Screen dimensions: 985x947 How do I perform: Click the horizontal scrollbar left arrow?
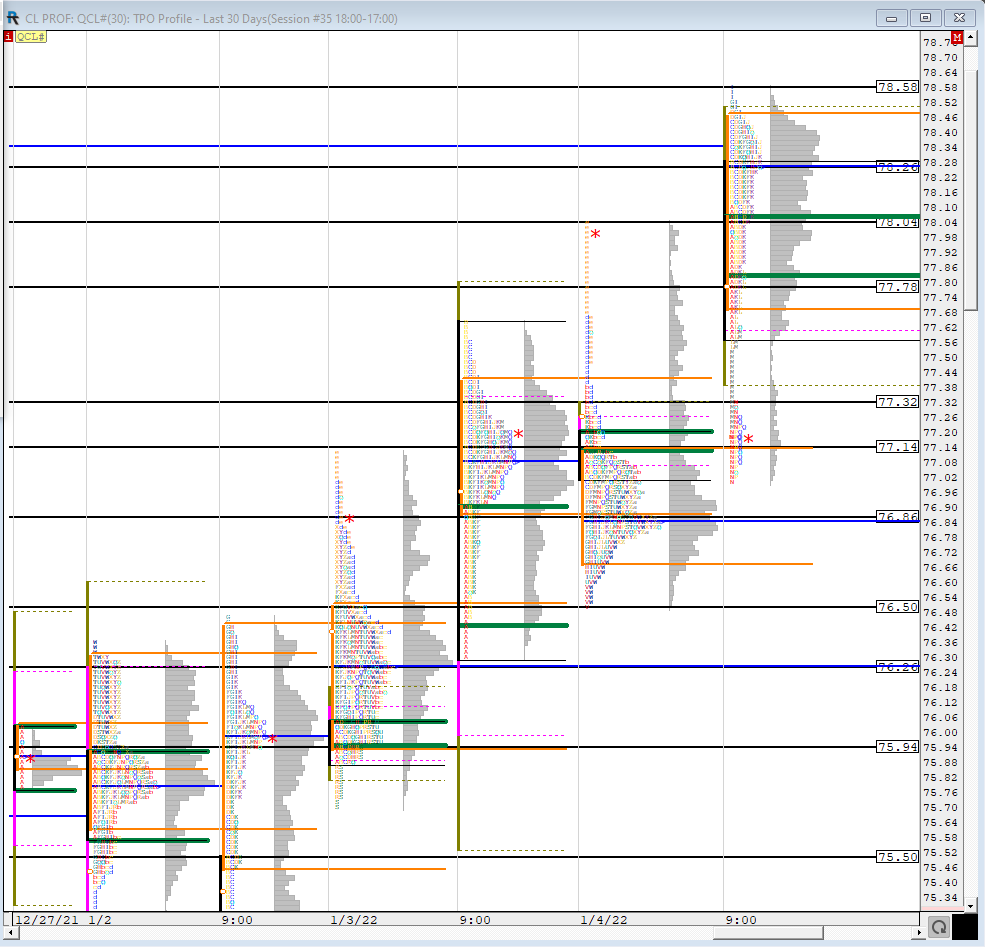[x=9, y=933]
